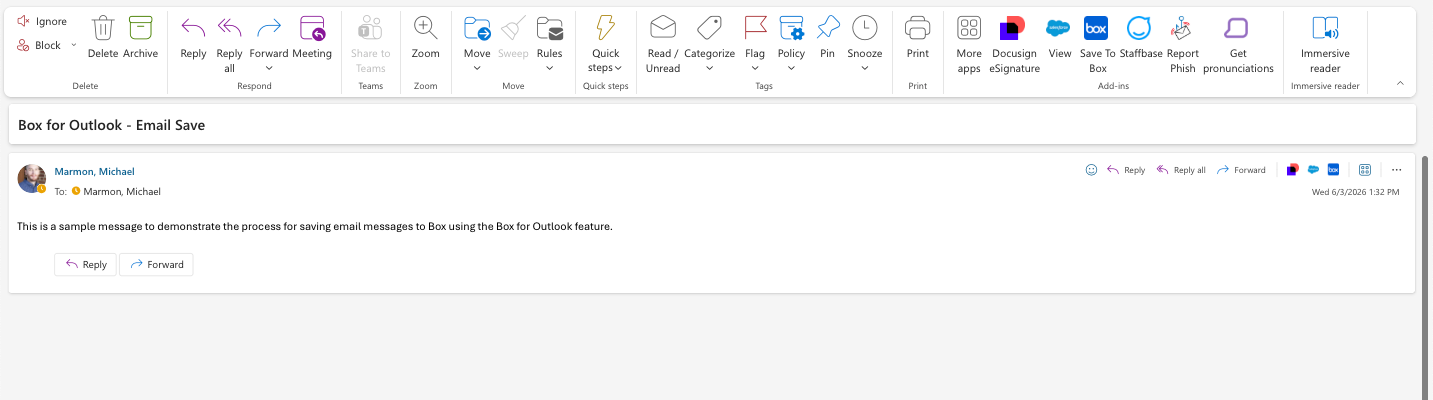
Task: Click the Ignore conversation button
Action: pyautogui.click(x=42, y=21)
